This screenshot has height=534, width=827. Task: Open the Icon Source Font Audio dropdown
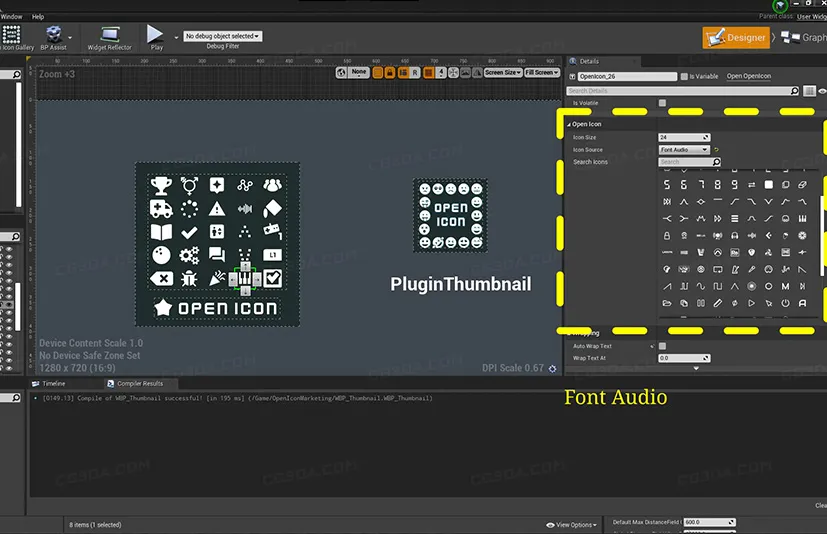point(684,150)
